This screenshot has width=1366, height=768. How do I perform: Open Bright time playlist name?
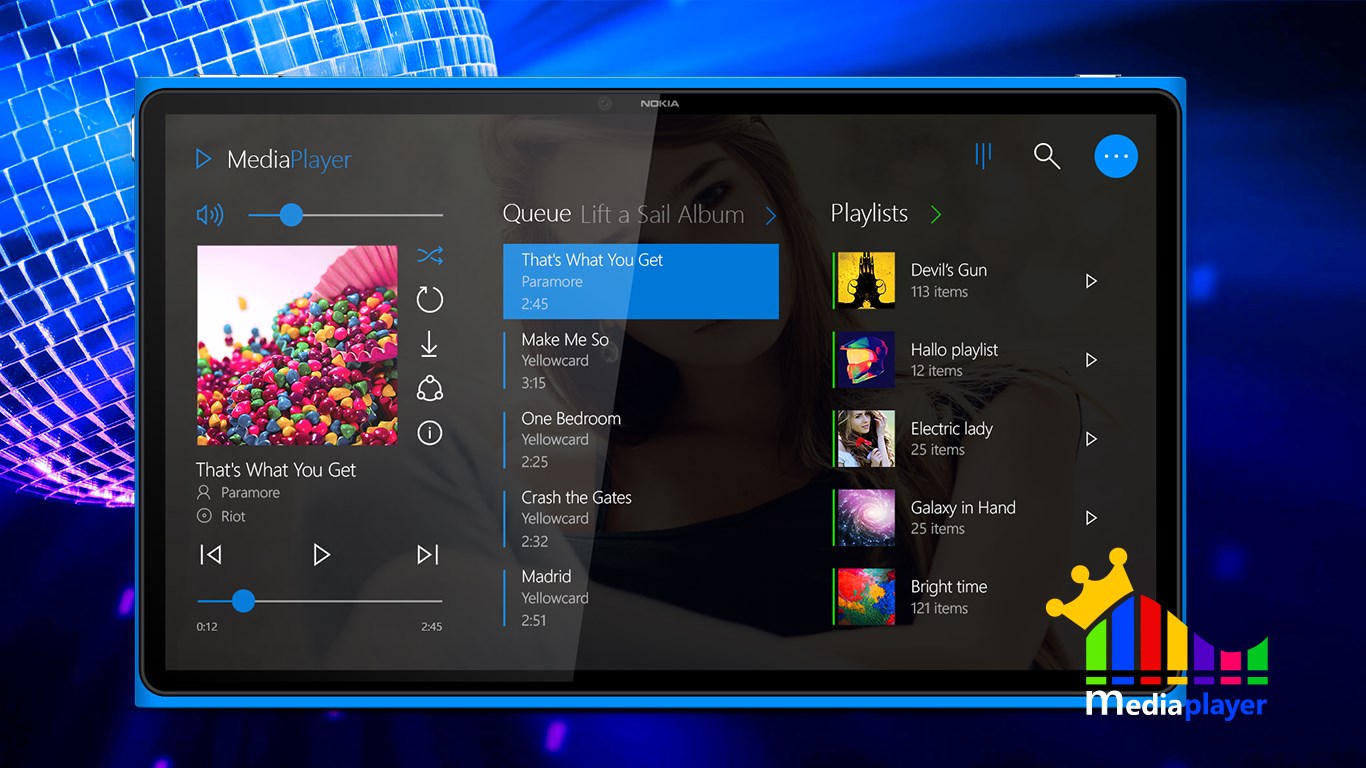pyautogui.click(x=949, y=587)
